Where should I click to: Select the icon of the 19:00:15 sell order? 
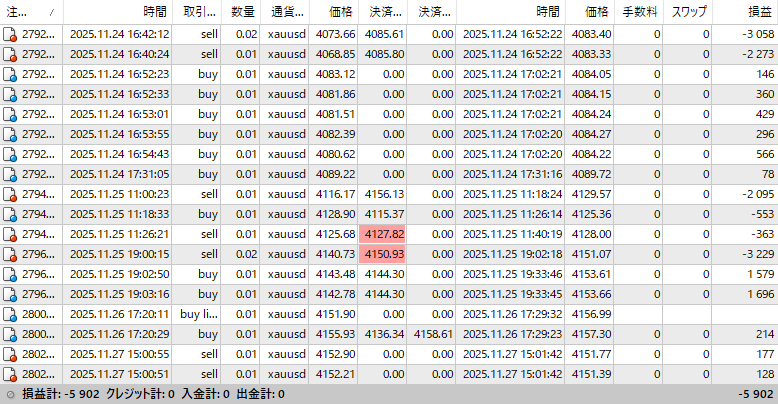coord(11,254)
